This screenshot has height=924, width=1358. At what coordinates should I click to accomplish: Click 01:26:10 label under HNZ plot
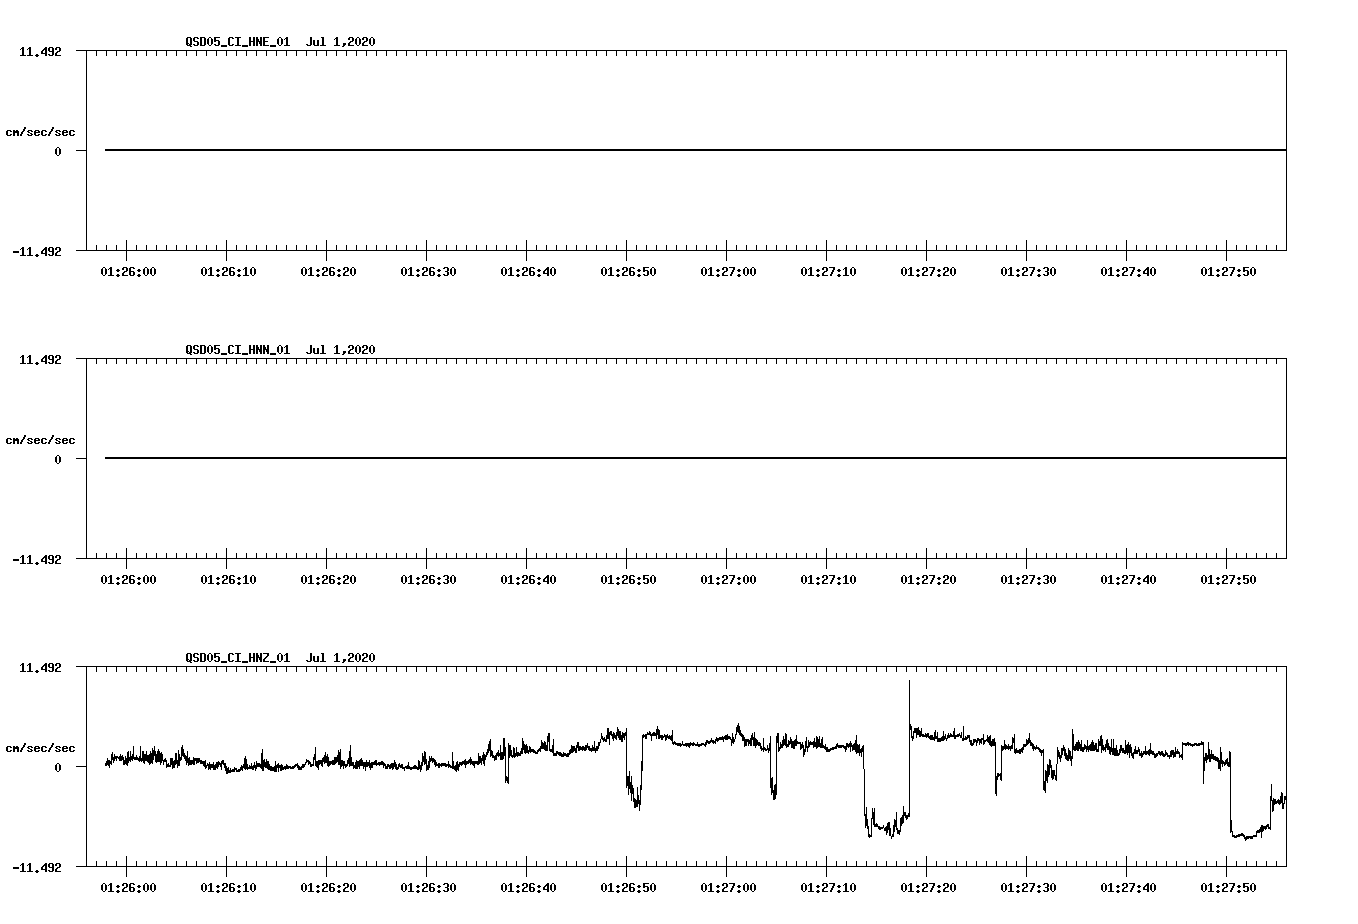click(228, 887)
